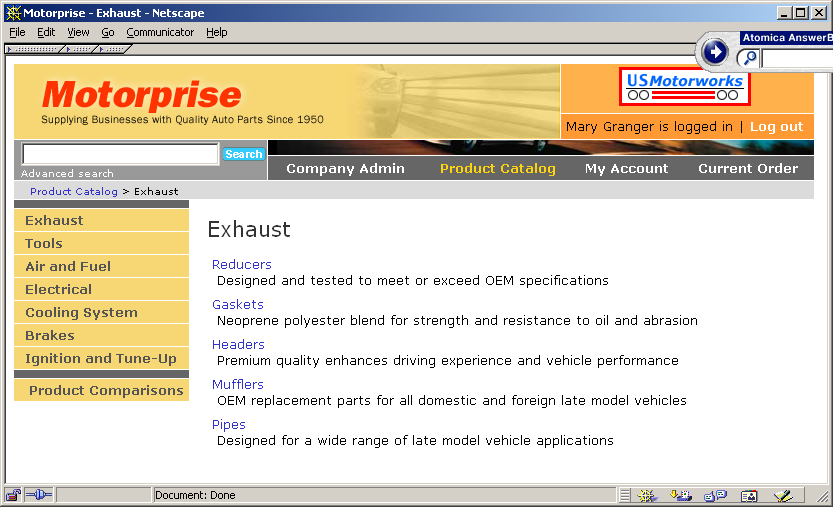Click the component bar grip handle
This screenshot has height=507, width=833.
pos(625,496)
